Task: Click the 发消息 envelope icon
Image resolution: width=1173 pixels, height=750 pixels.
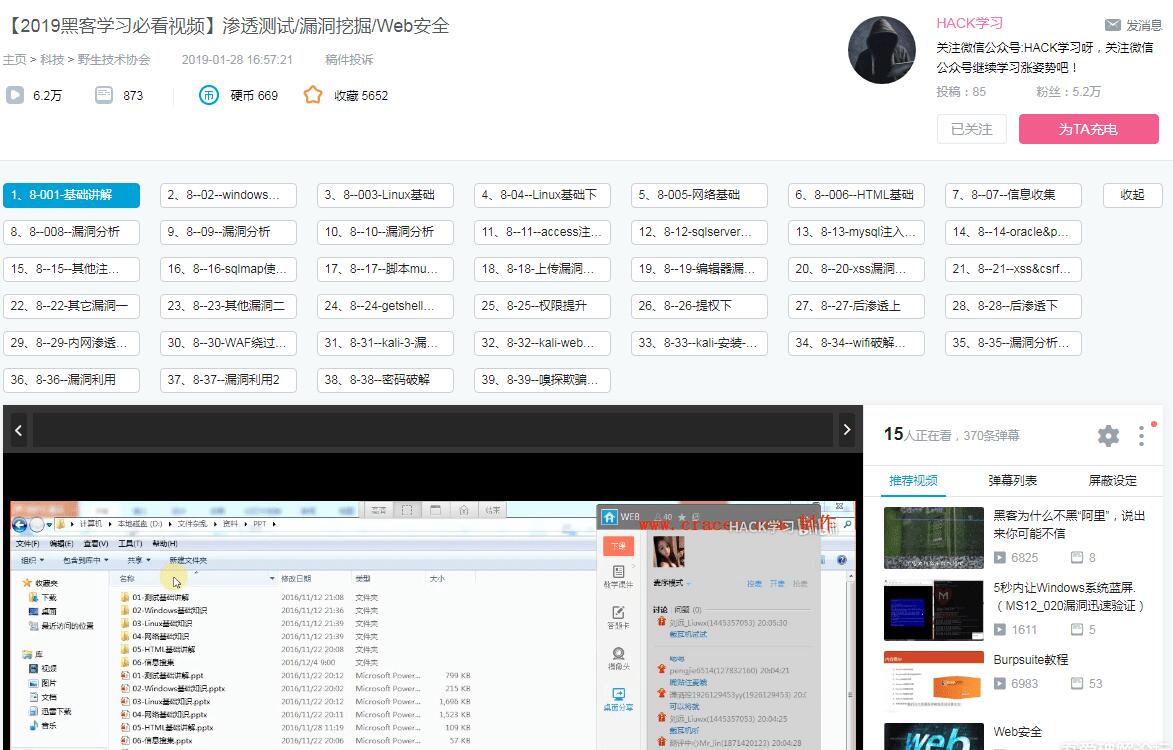Action: click(x=1115, y=21)
